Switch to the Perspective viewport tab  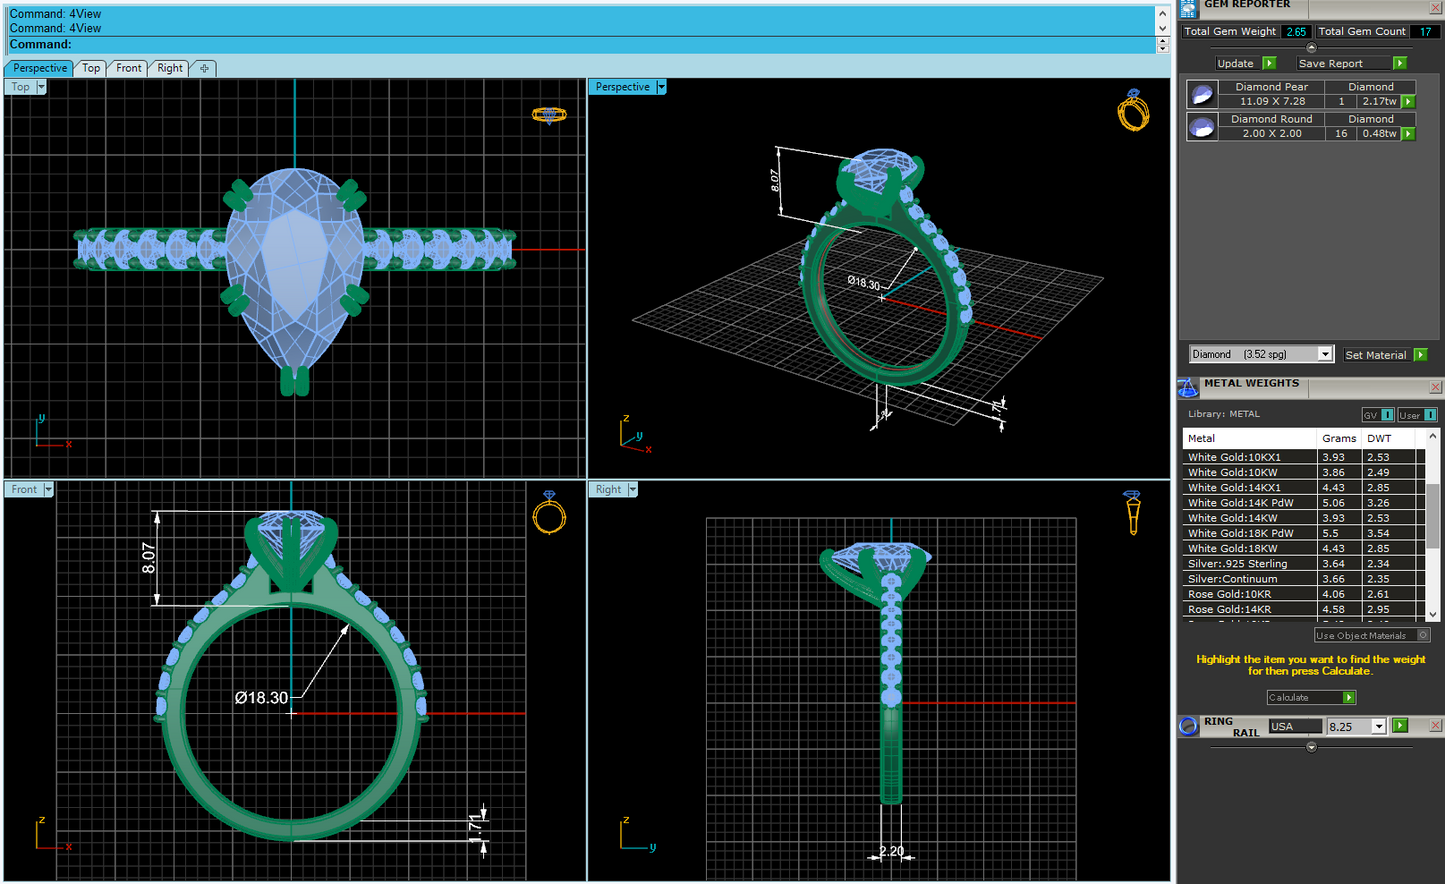pos(40,68)
